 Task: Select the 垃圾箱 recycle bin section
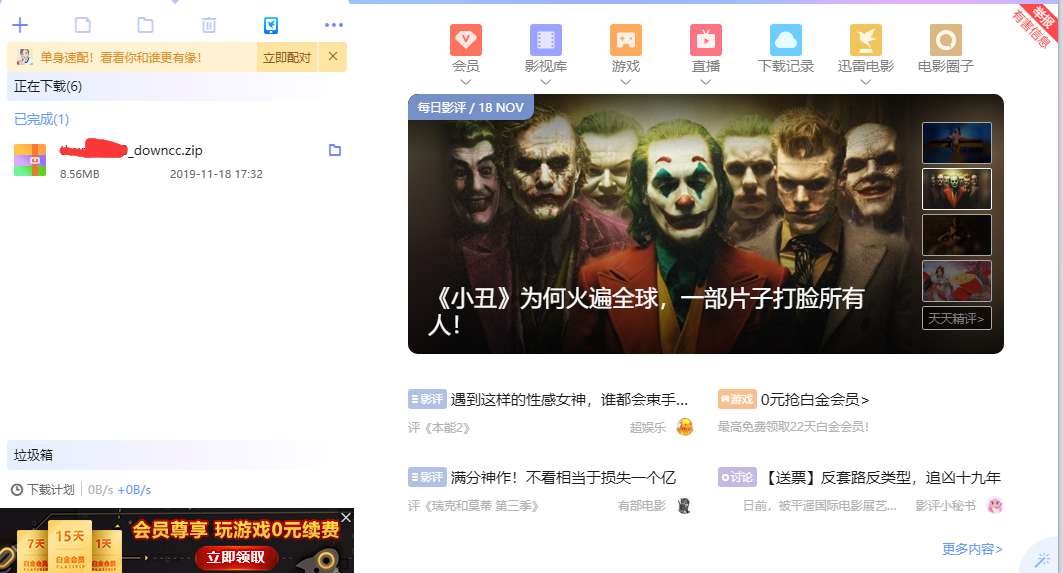coord(33,455)
